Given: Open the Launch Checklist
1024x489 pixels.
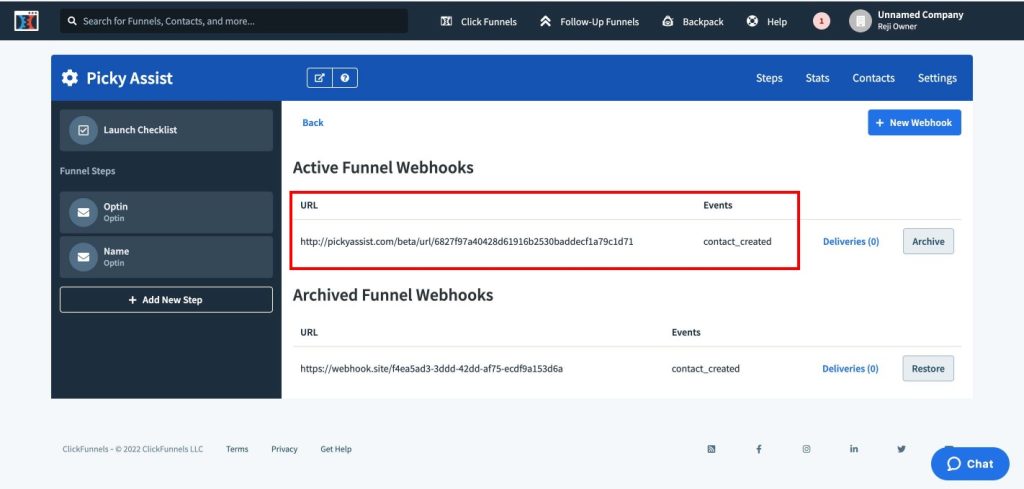Looking at the screenshot, I should point(166,130).
